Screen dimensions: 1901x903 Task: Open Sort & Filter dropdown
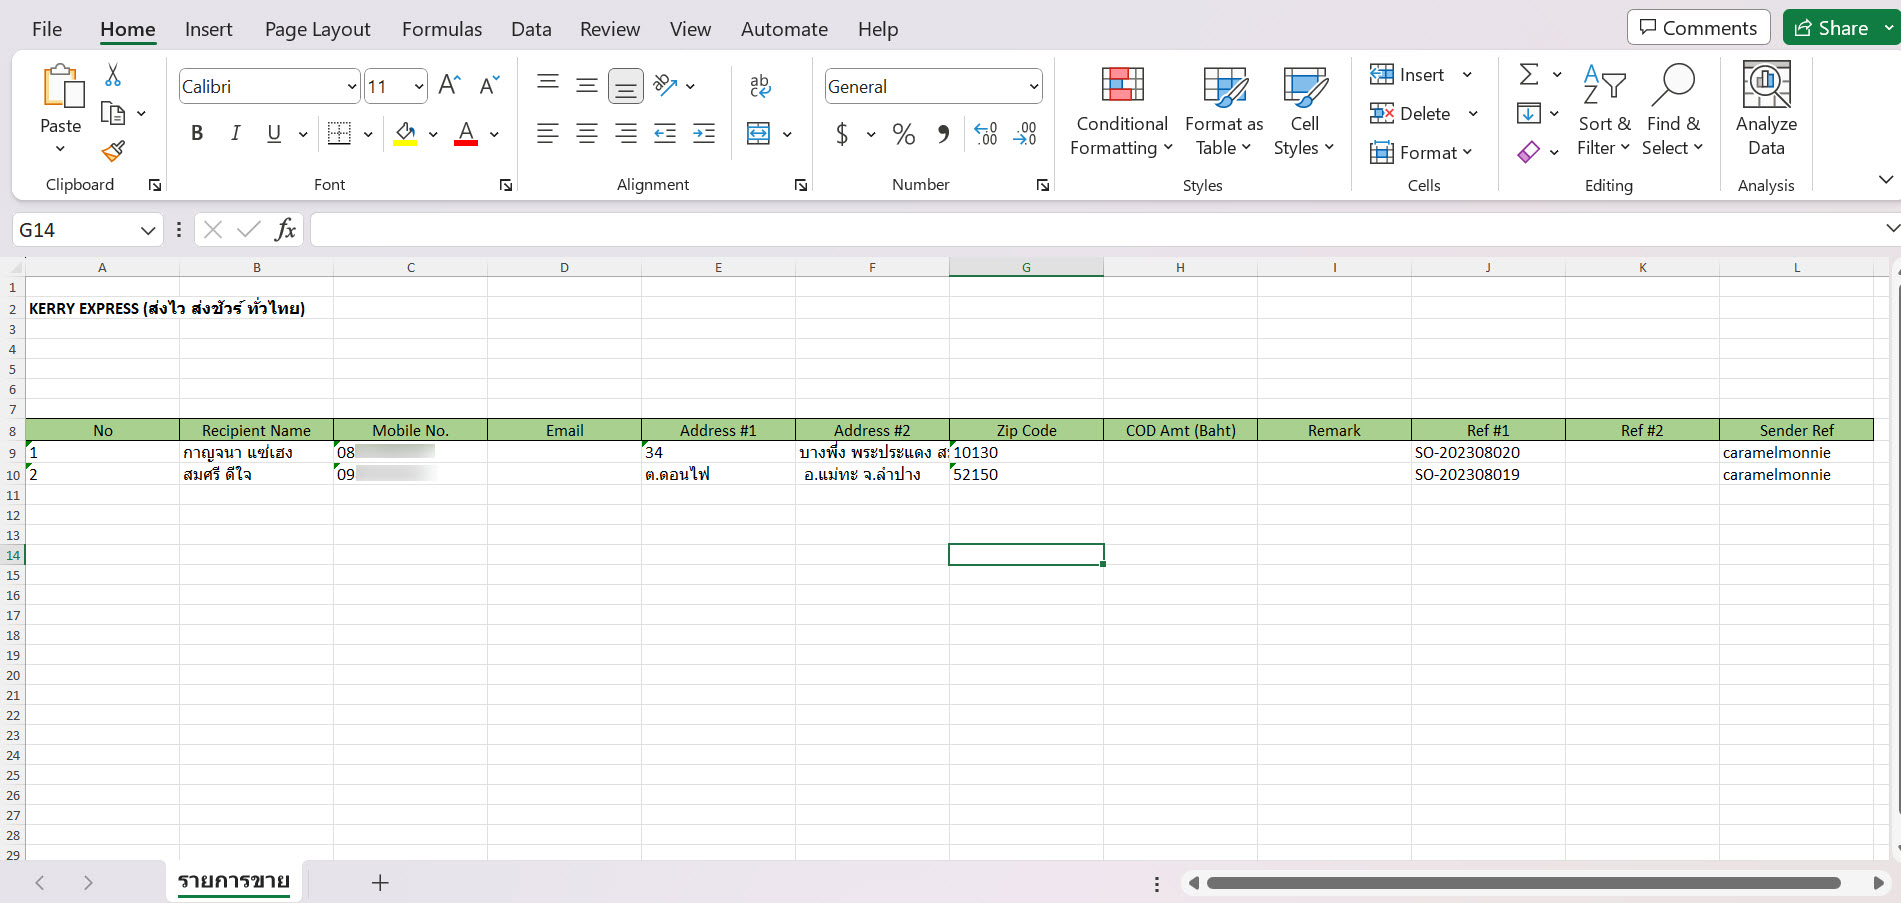tap(1604, 110)
